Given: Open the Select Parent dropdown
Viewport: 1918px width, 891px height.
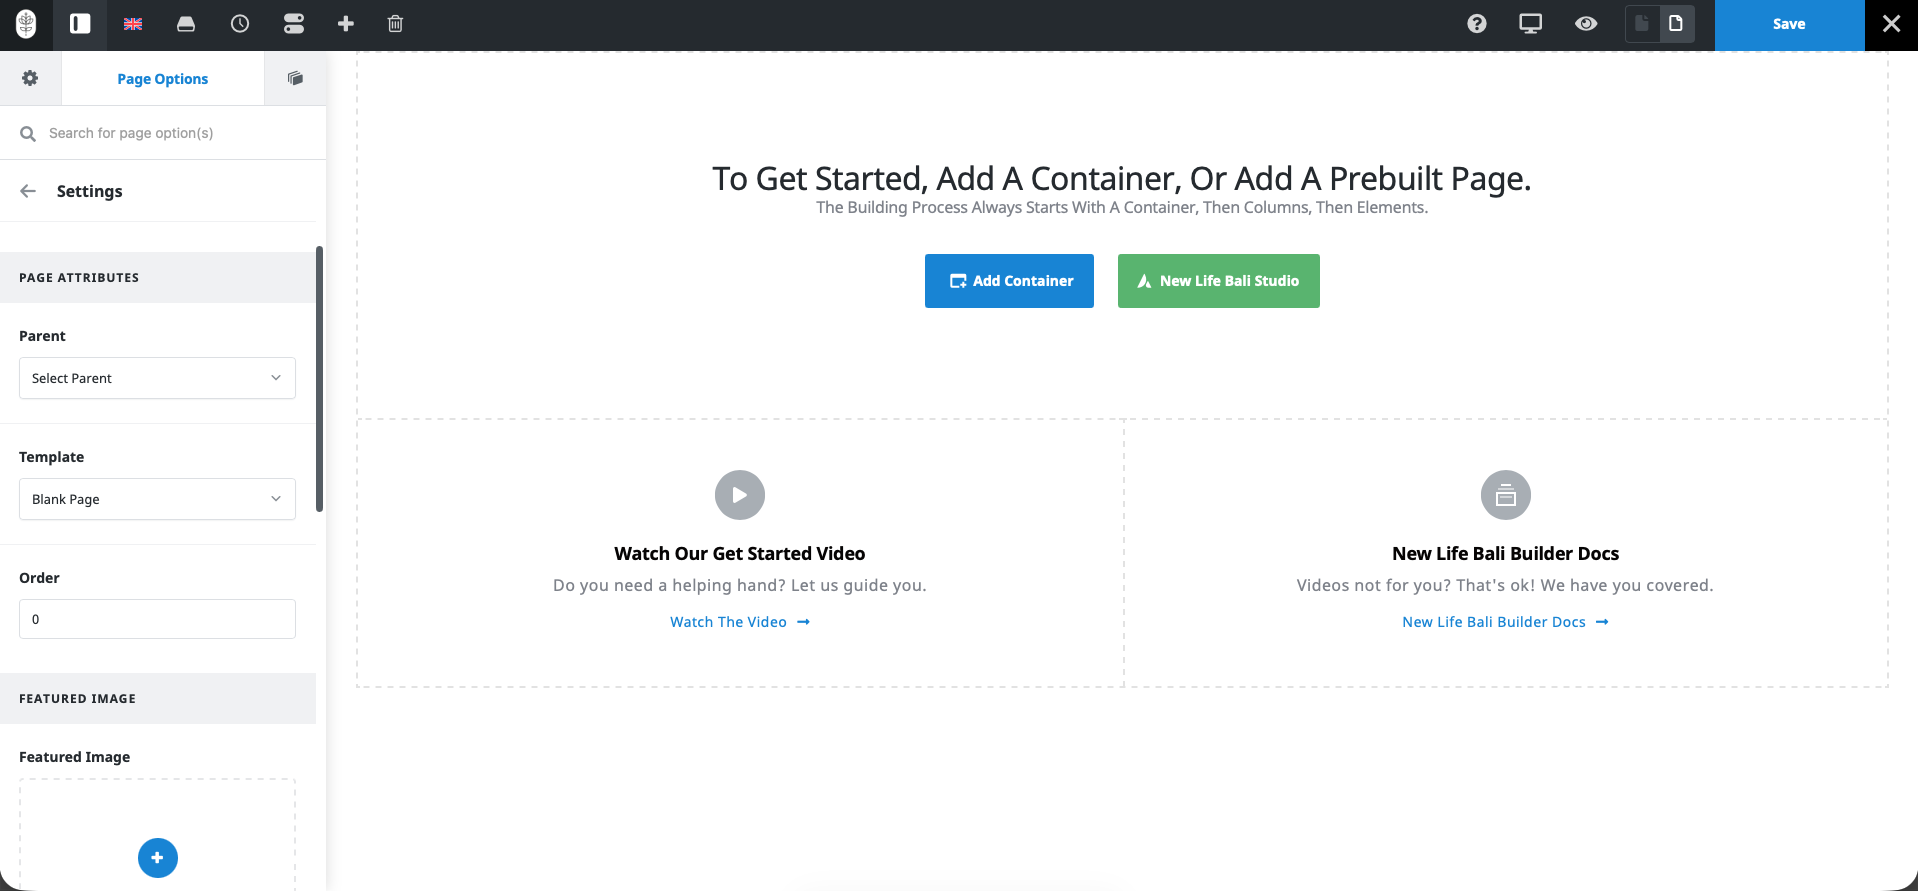Looking at the screenshot, I should click(x=157, y=378).
